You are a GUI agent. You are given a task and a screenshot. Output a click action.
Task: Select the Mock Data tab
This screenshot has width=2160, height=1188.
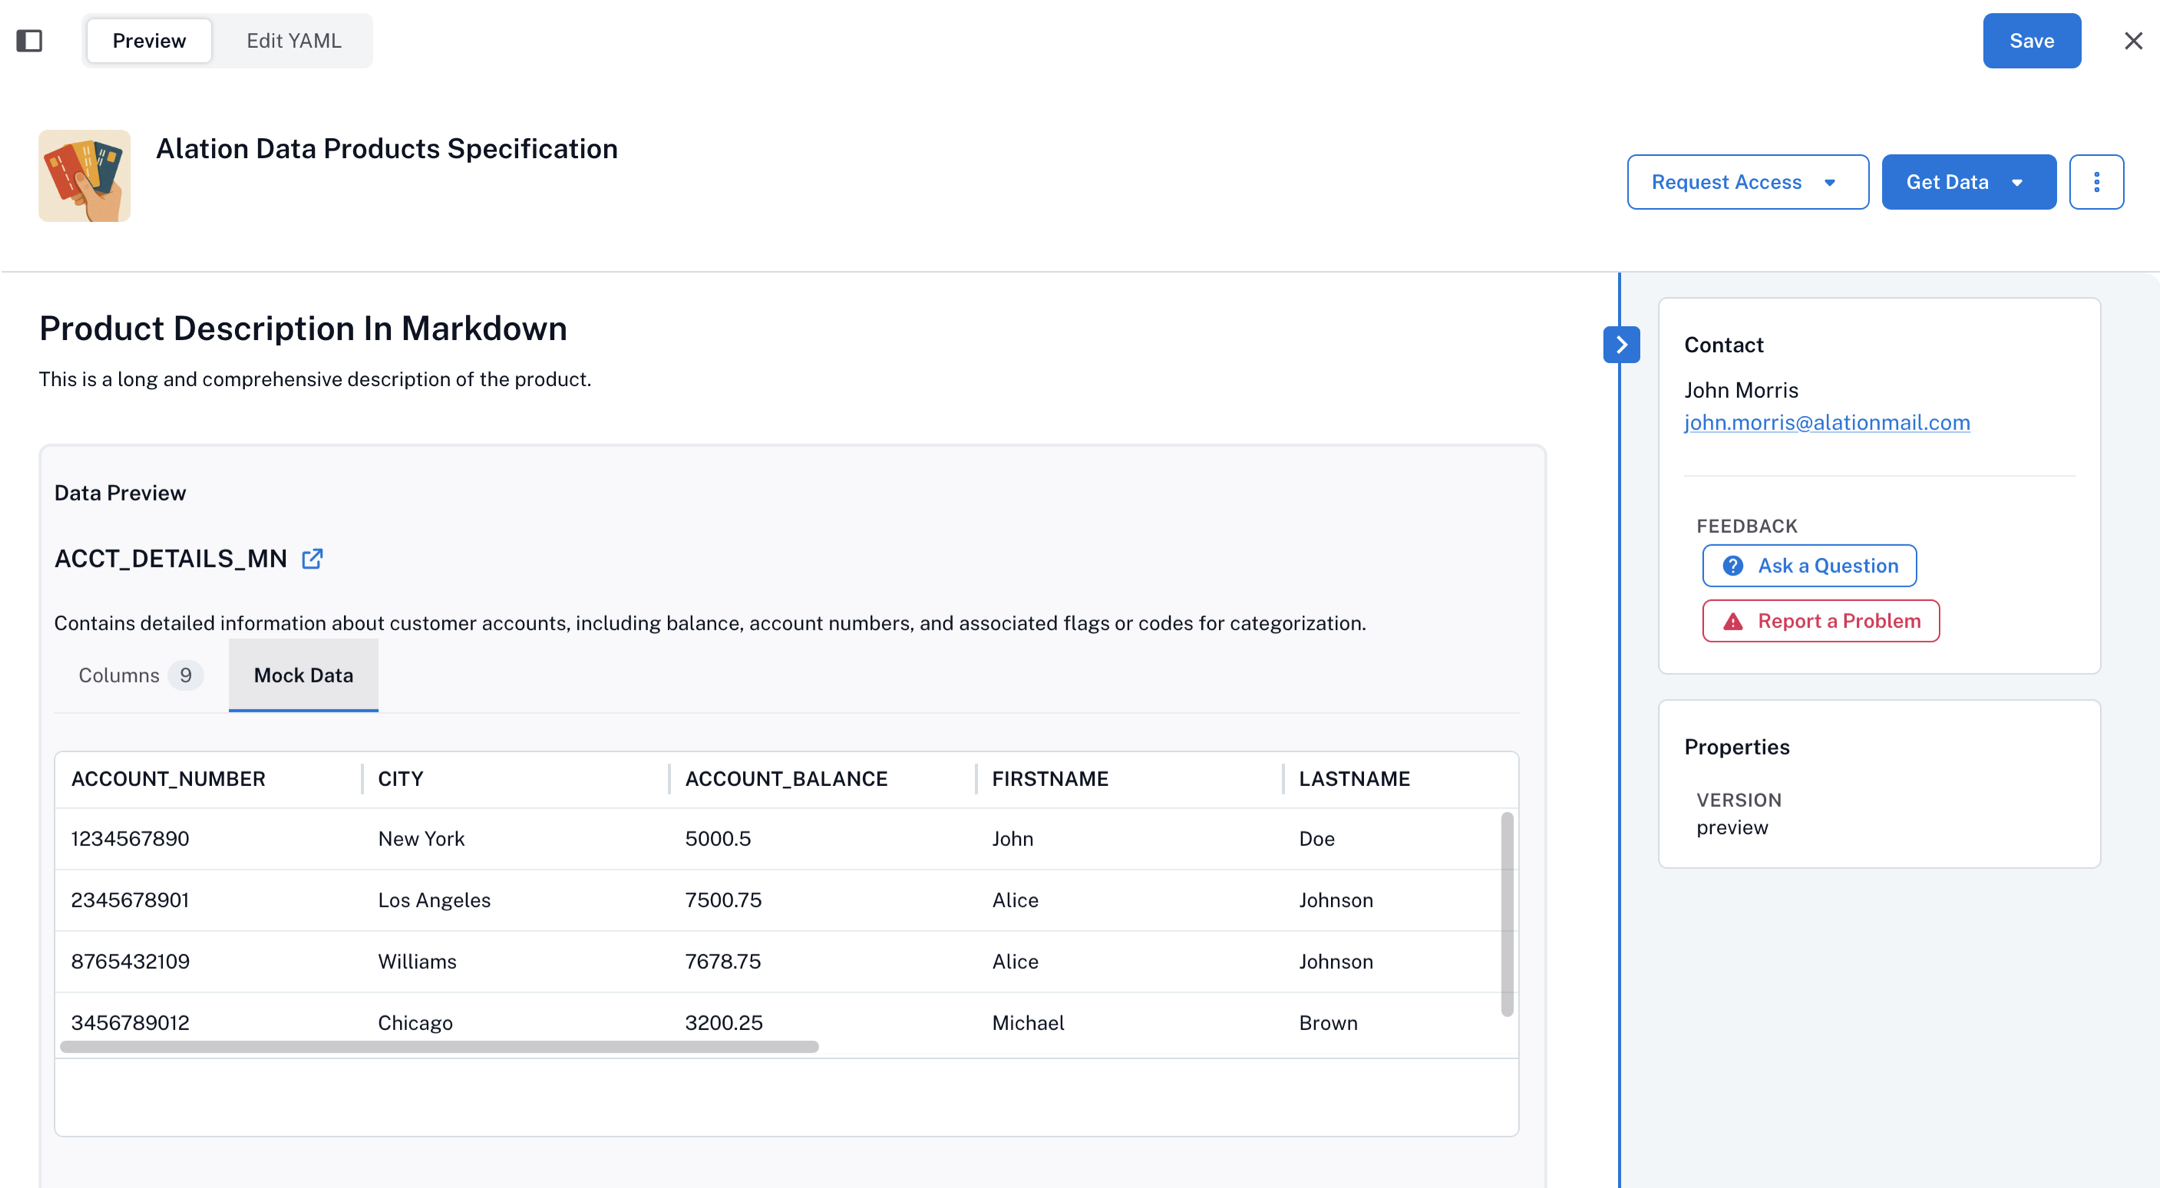pos(303,675)
